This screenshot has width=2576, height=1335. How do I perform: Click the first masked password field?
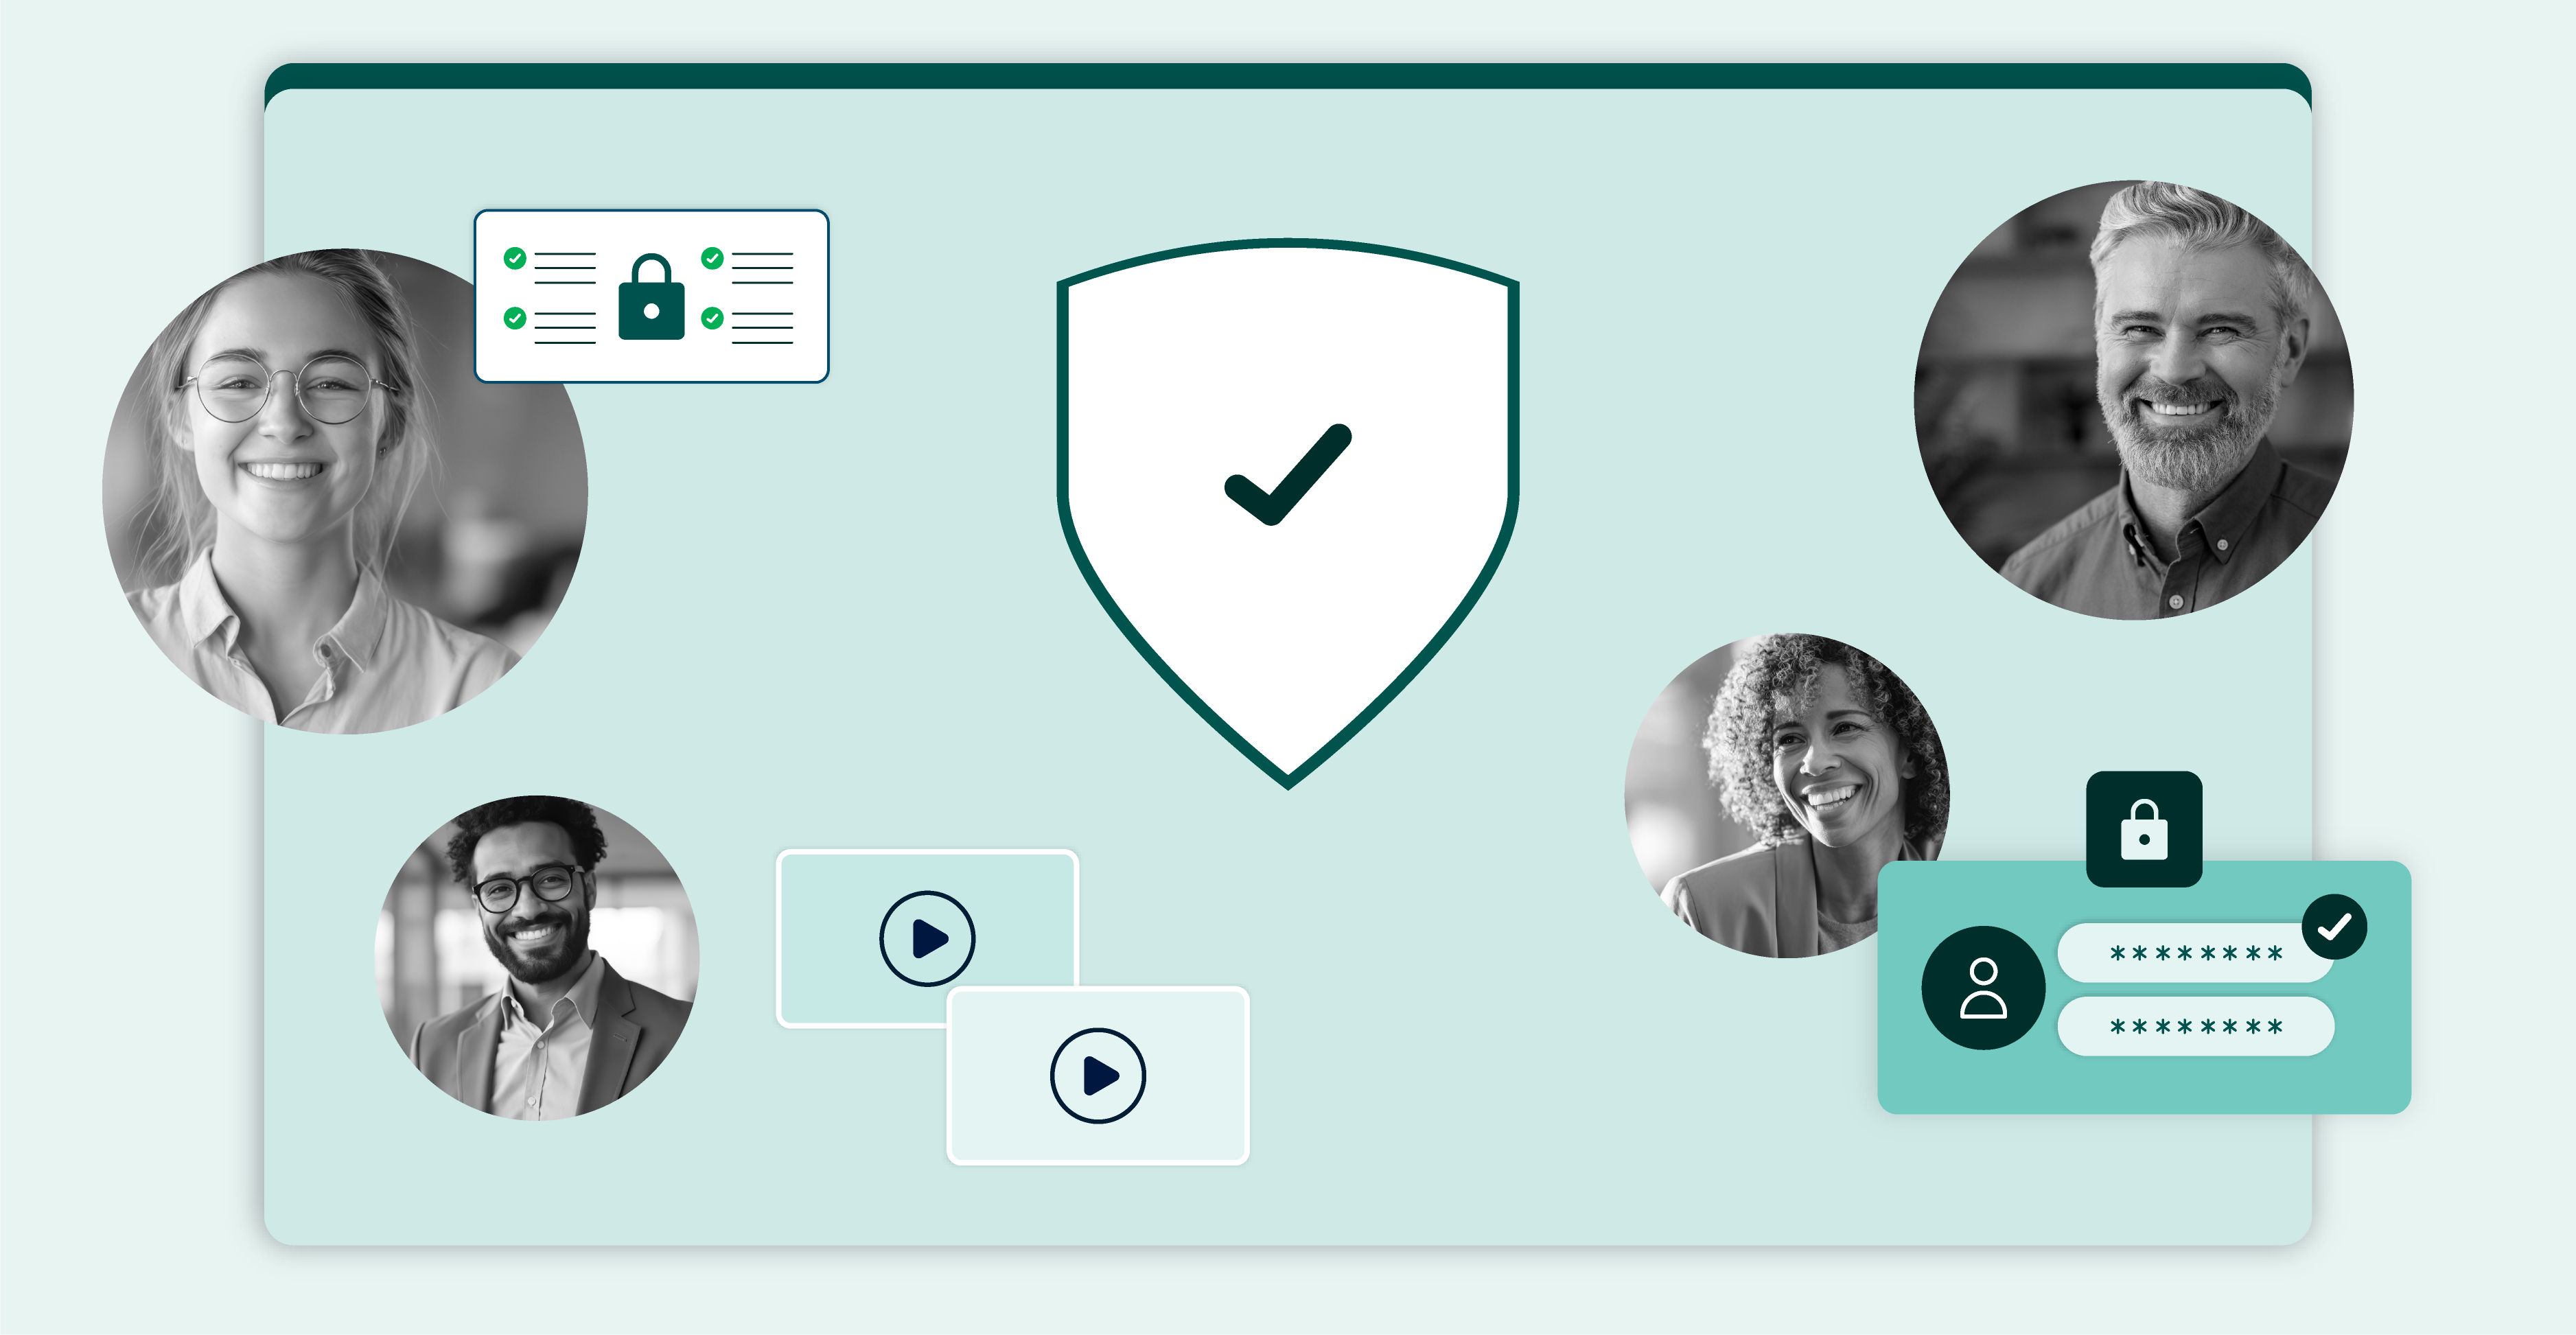(2195, 953)
